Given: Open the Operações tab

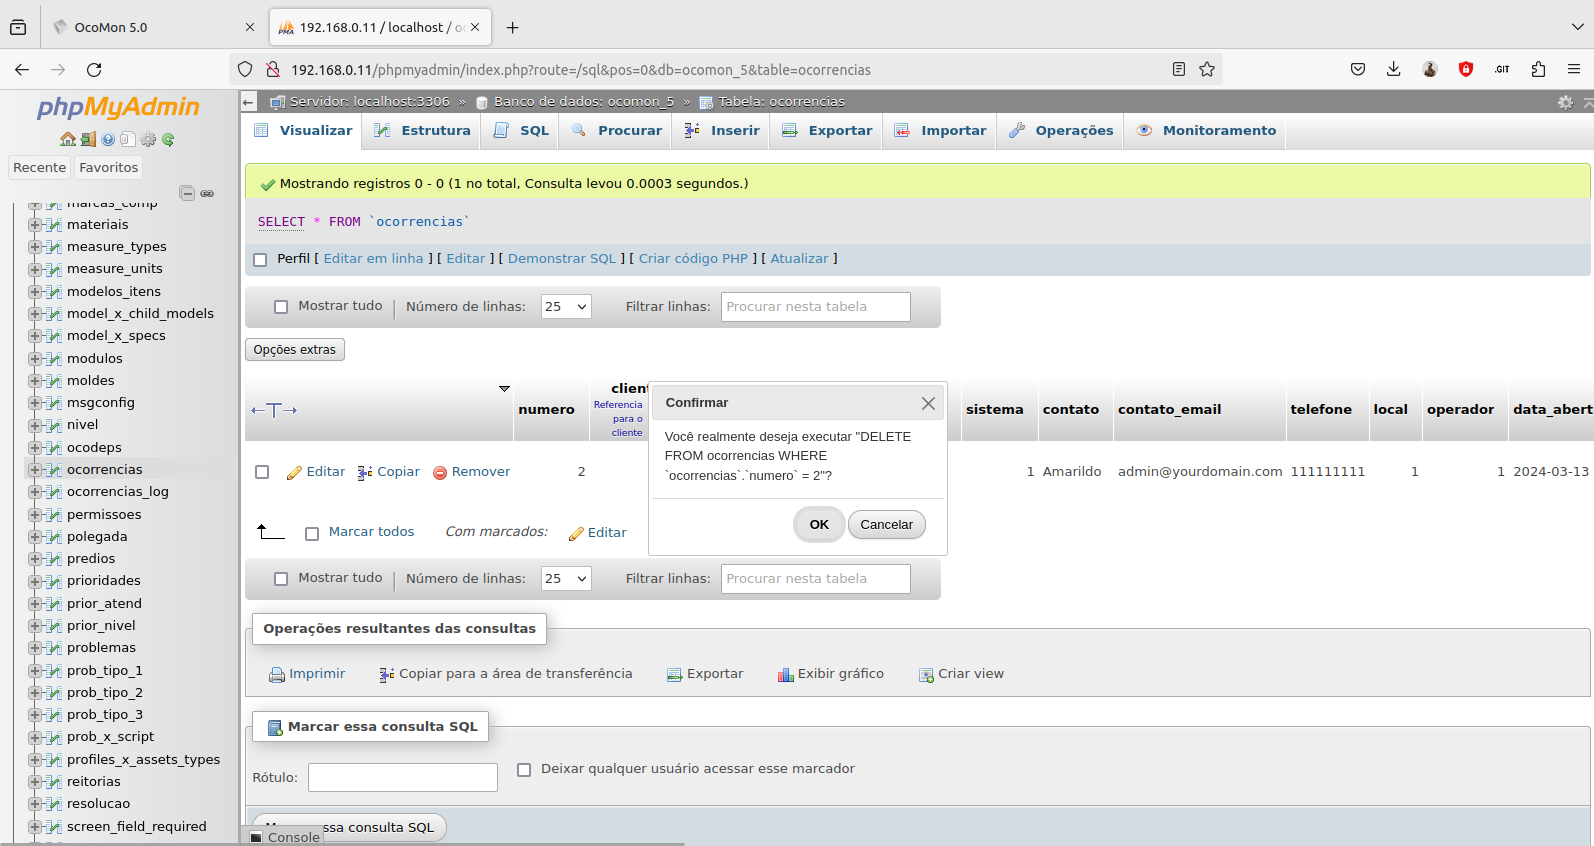Looking at the screenshot, I should click(1060, 131).
